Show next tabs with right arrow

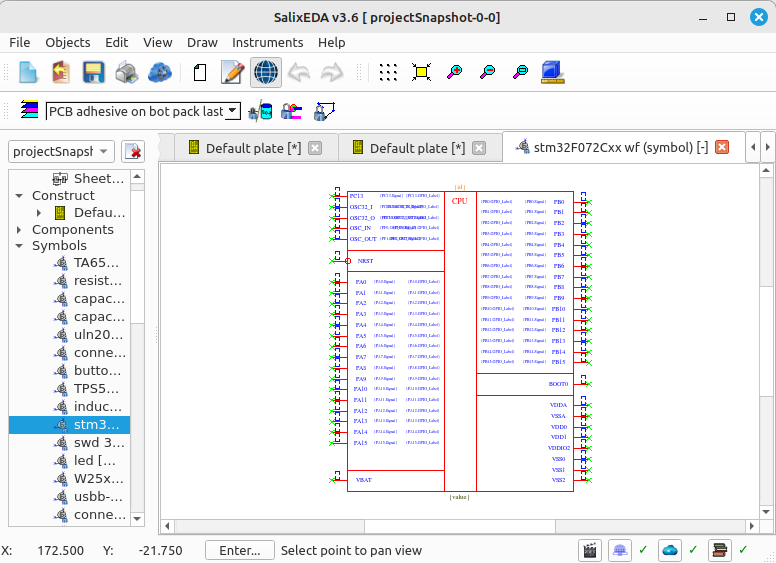(768, 147)
